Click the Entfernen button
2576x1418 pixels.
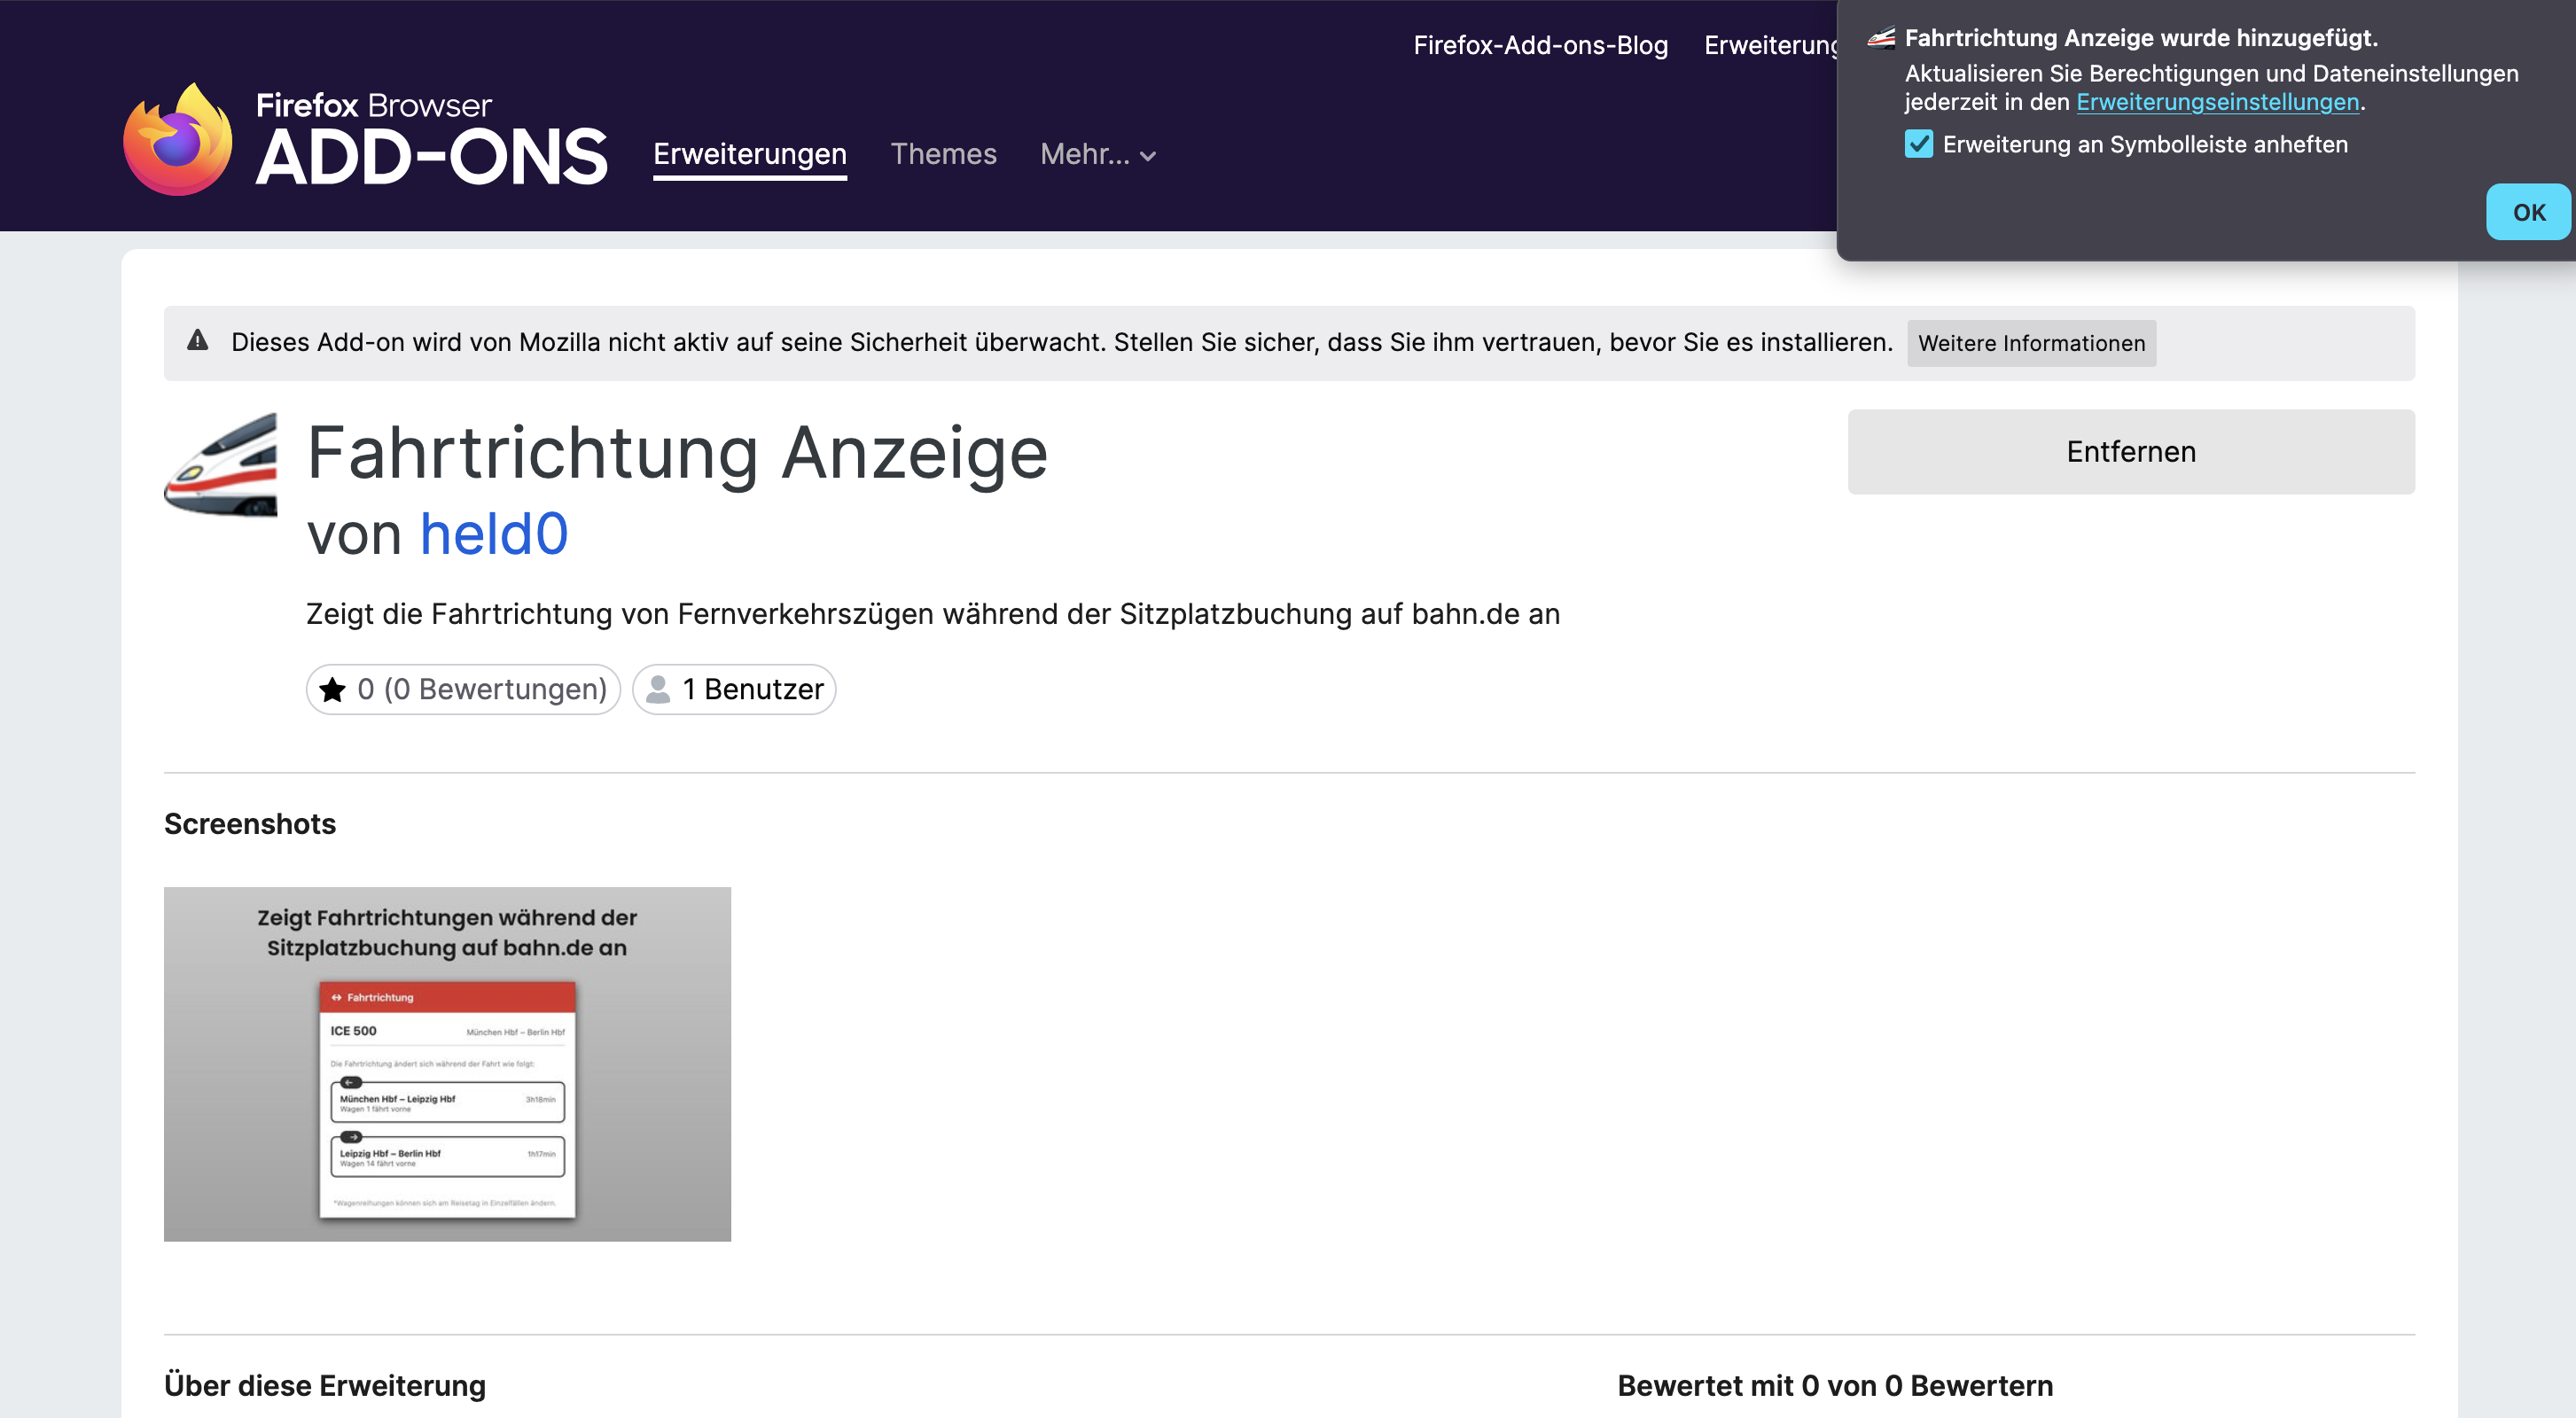[x=2131, y=452]
